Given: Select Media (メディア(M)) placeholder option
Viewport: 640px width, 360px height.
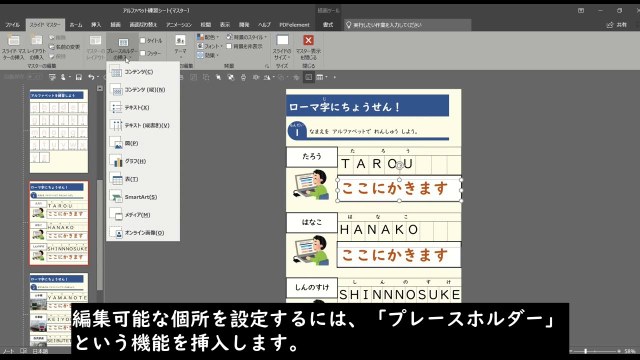Looking at the screenshot, I should 143,215.
